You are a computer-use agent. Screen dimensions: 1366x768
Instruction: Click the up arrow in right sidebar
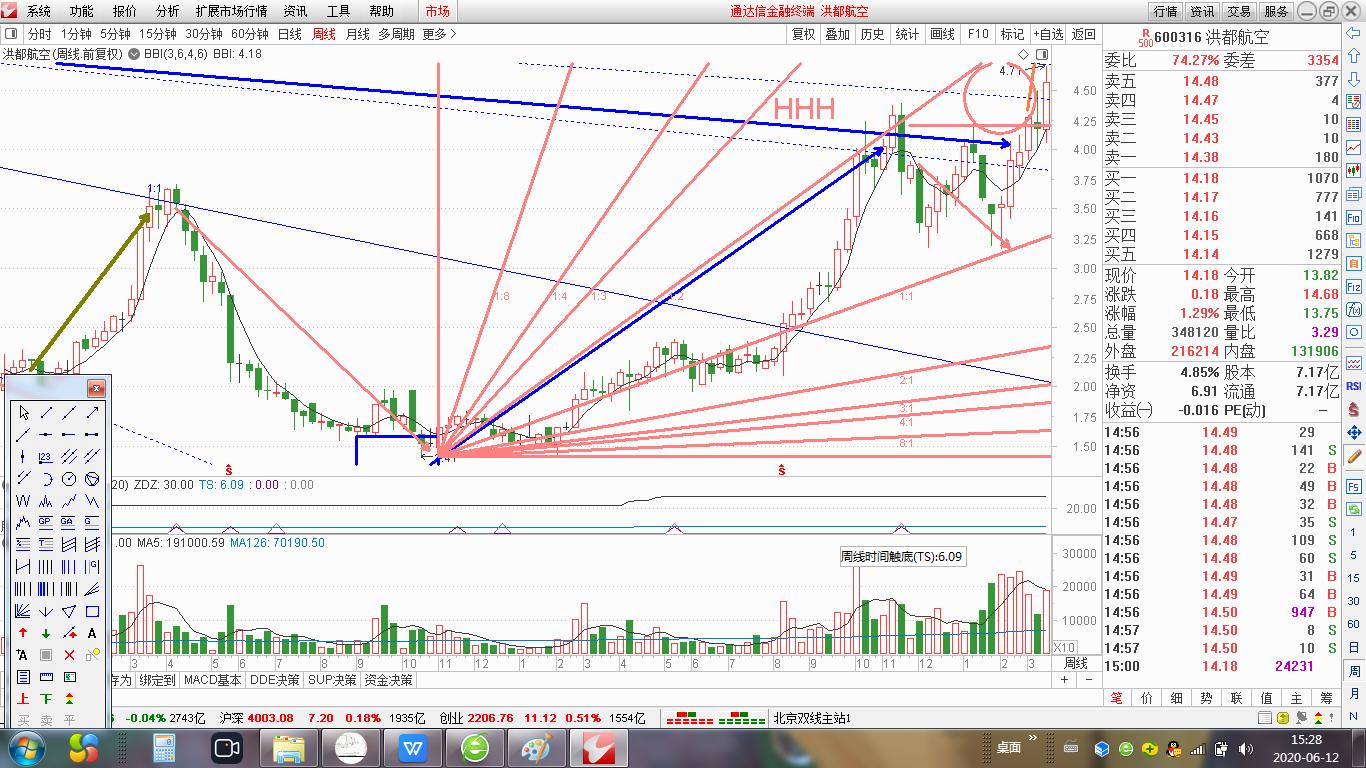coord(1354,57)
